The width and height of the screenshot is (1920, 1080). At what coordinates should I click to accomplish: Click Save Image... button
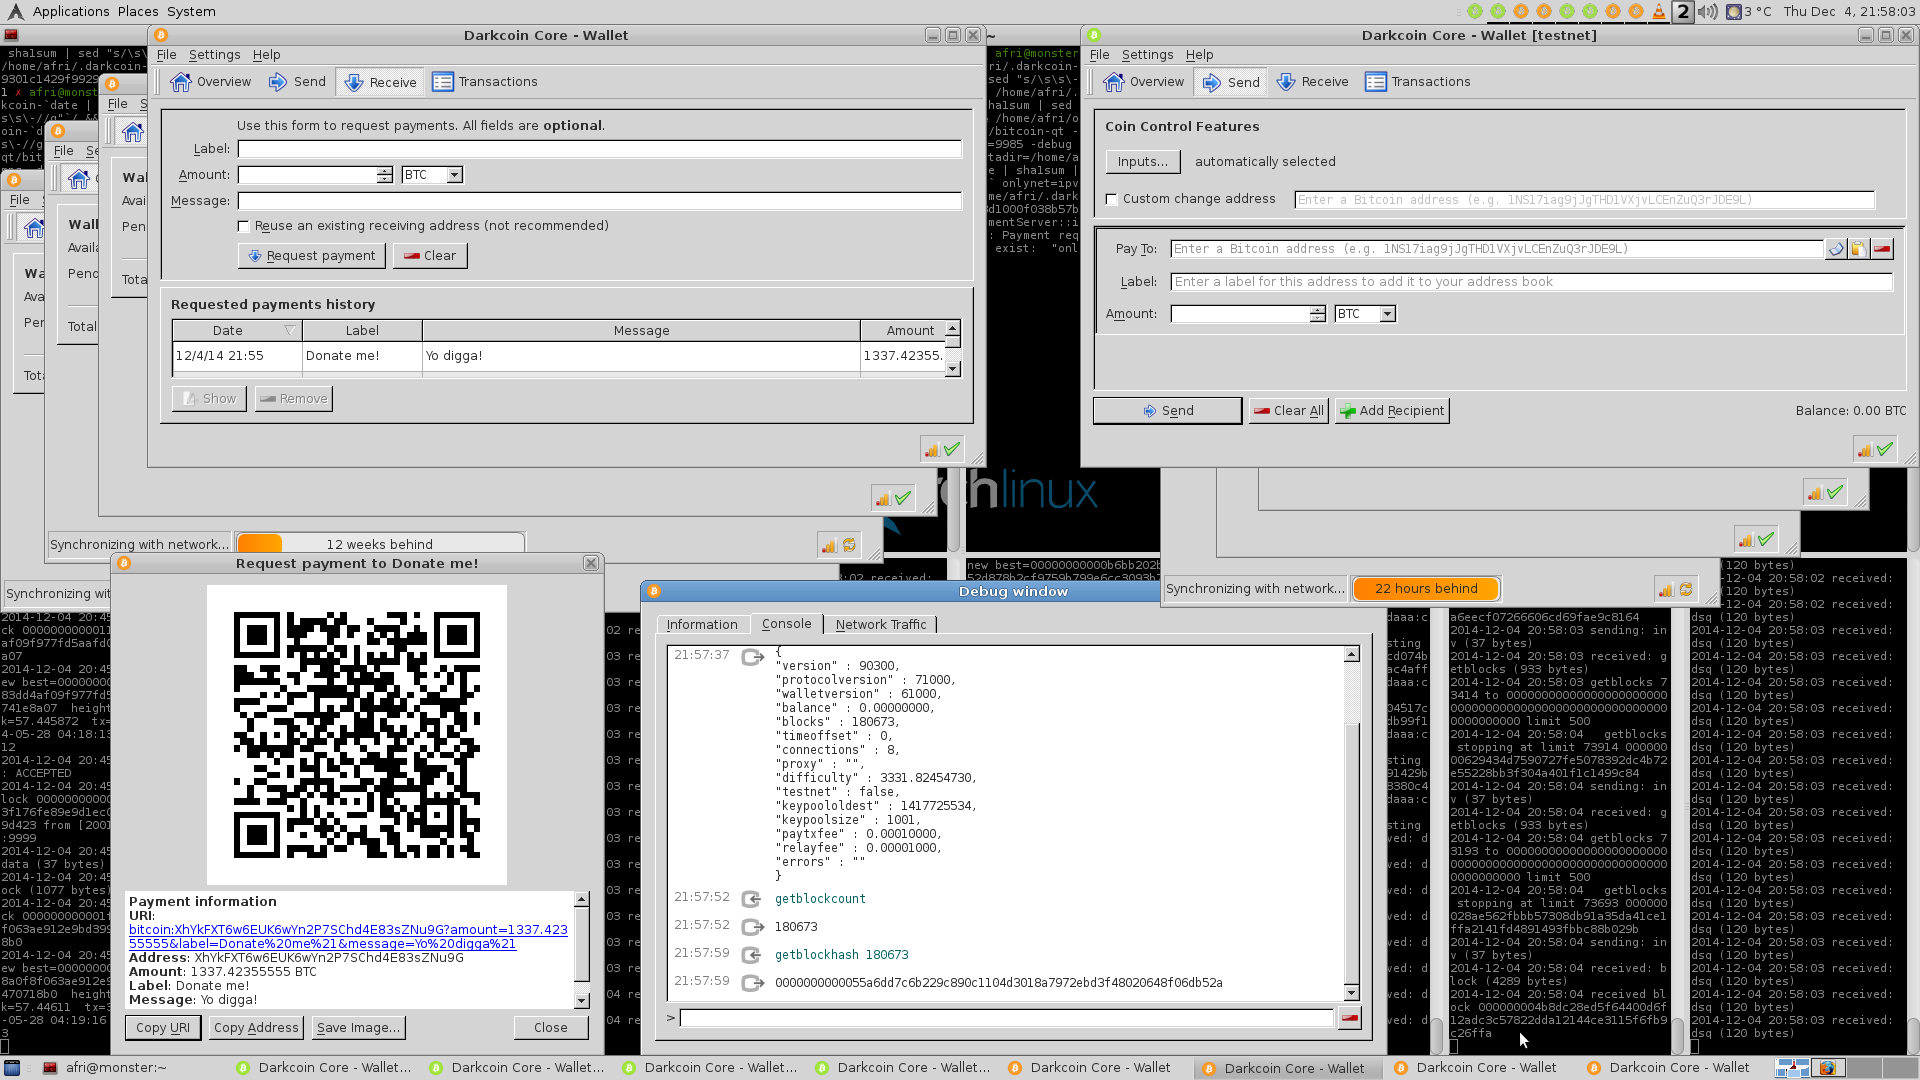(358, 1028)
